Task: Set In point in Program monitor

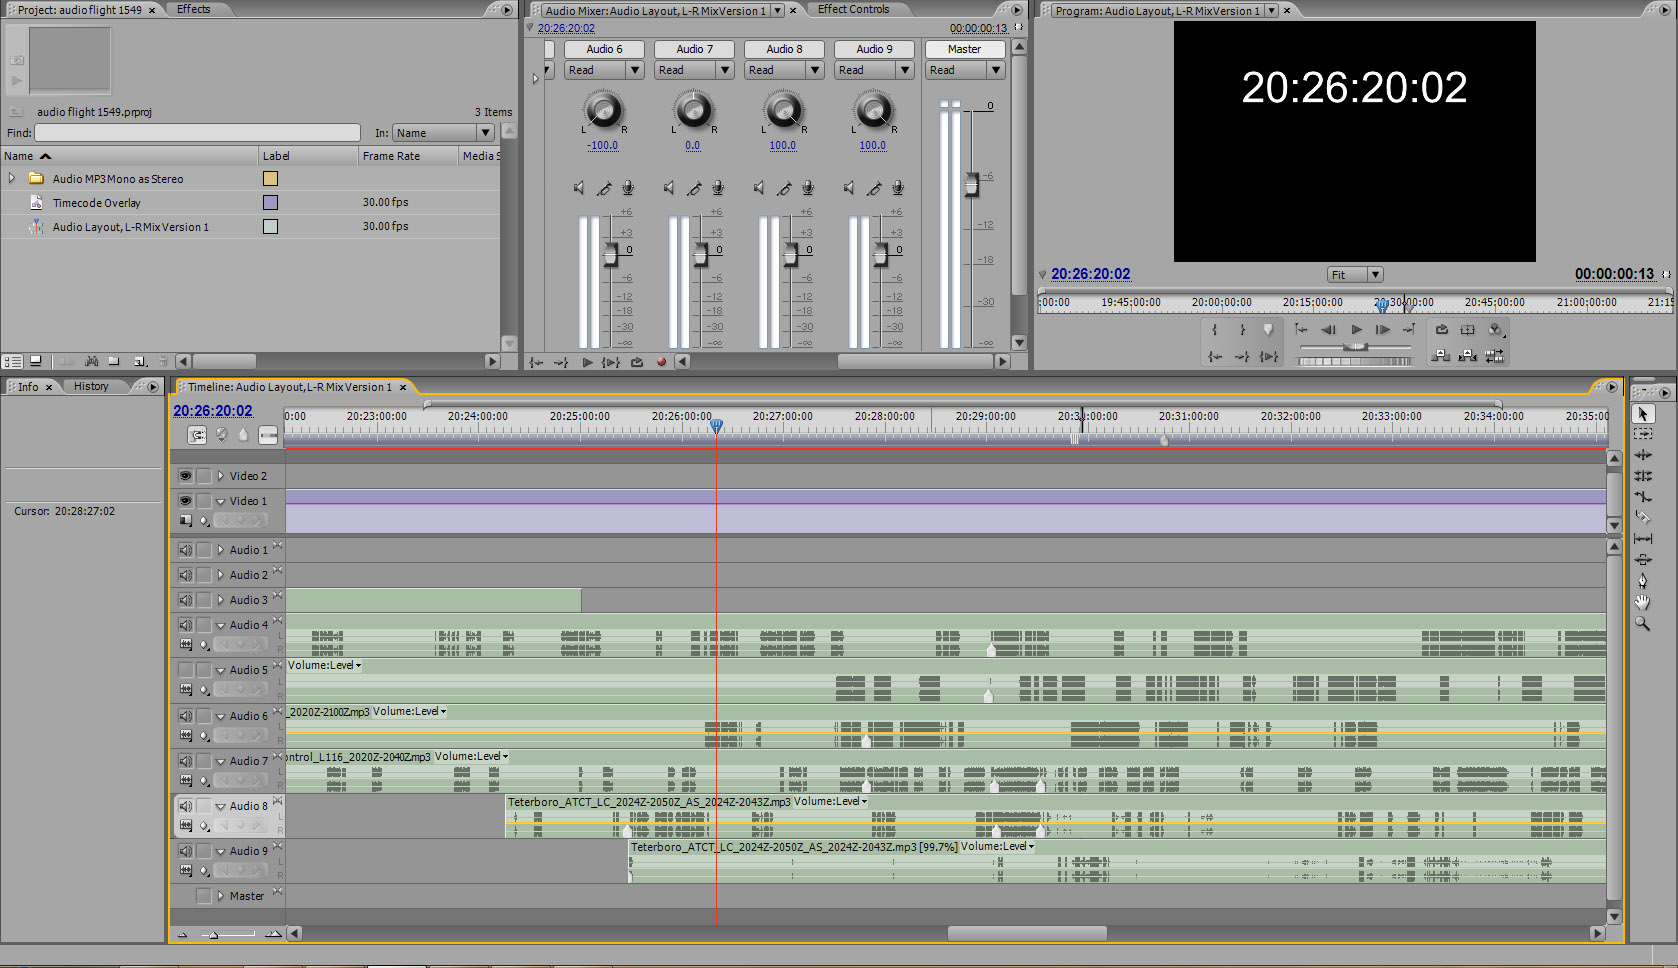Action: point(1215,330)
